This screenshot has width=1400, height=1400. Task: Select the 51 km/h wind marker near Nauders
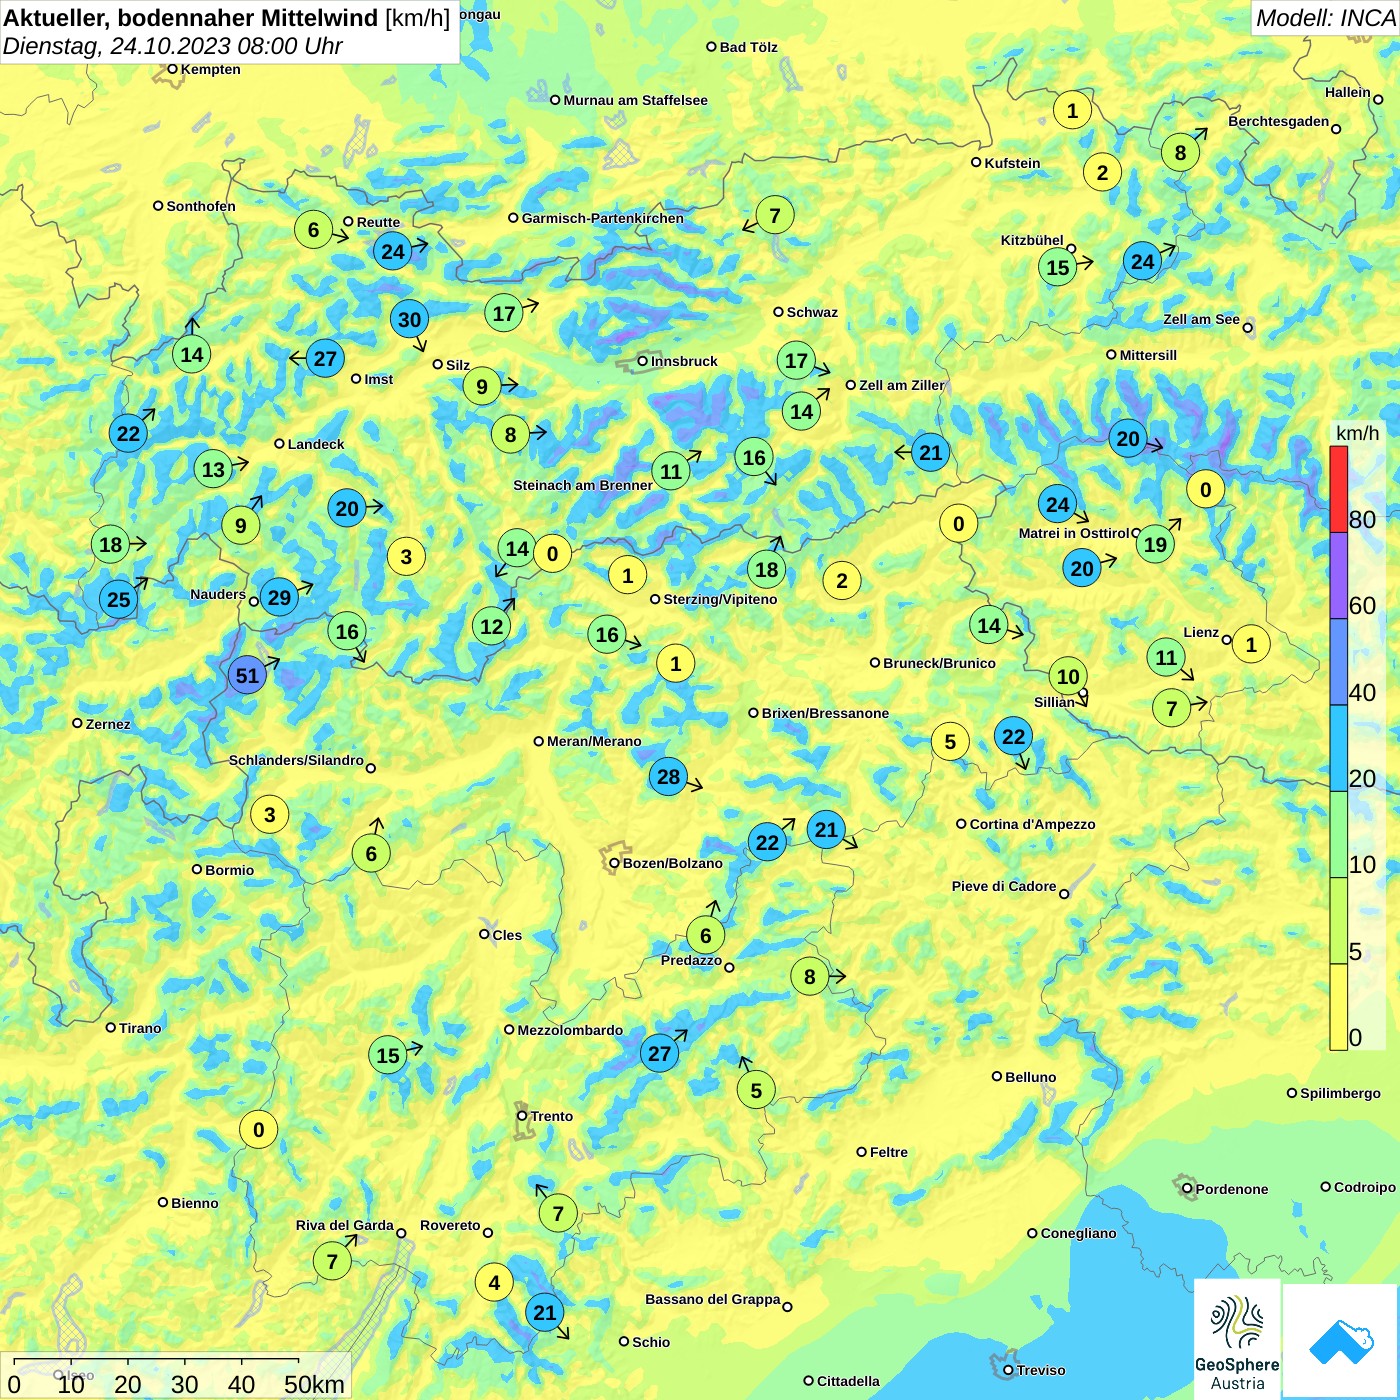[247, 676]
